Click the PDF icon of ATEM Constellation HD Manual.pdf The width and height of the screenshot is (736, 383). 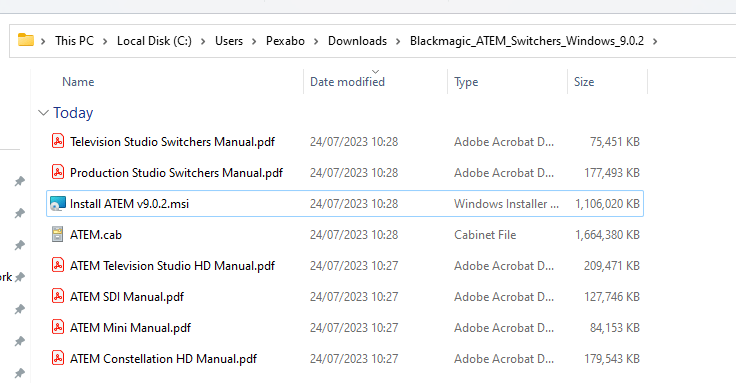(x=58, y=358)
